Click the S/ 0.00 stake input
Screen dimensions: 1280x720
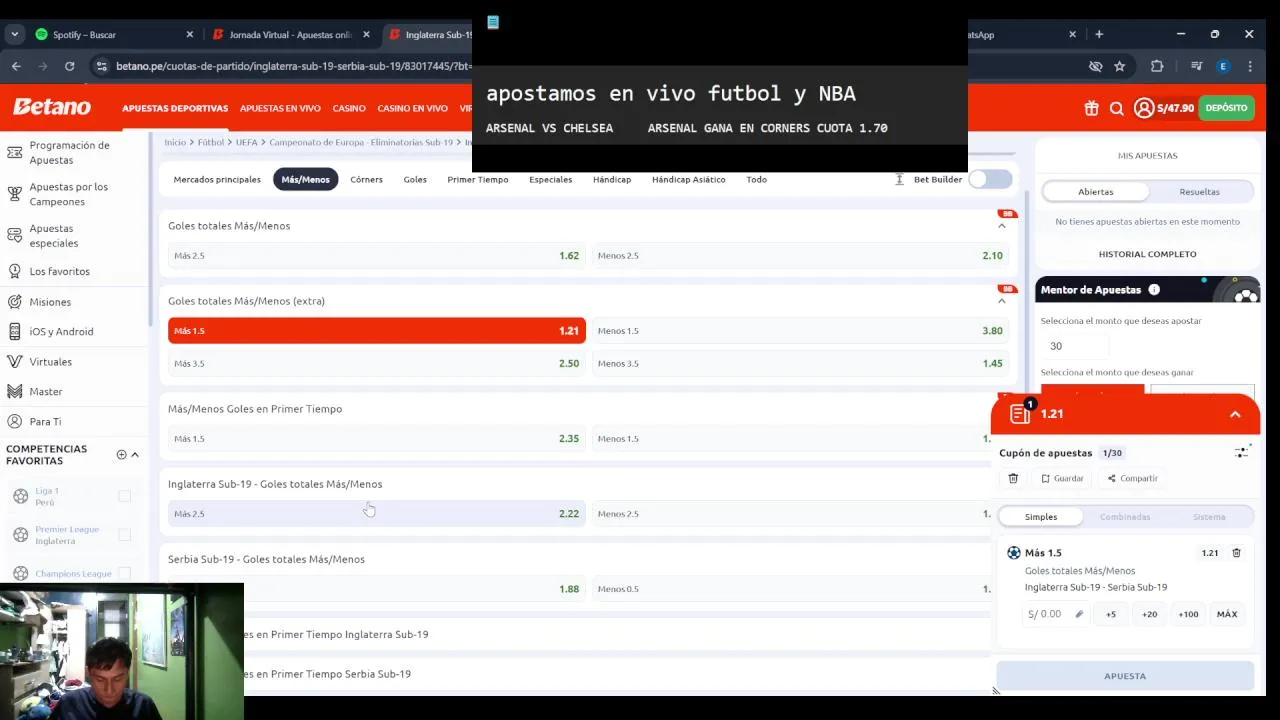[x=1056, y=614]
